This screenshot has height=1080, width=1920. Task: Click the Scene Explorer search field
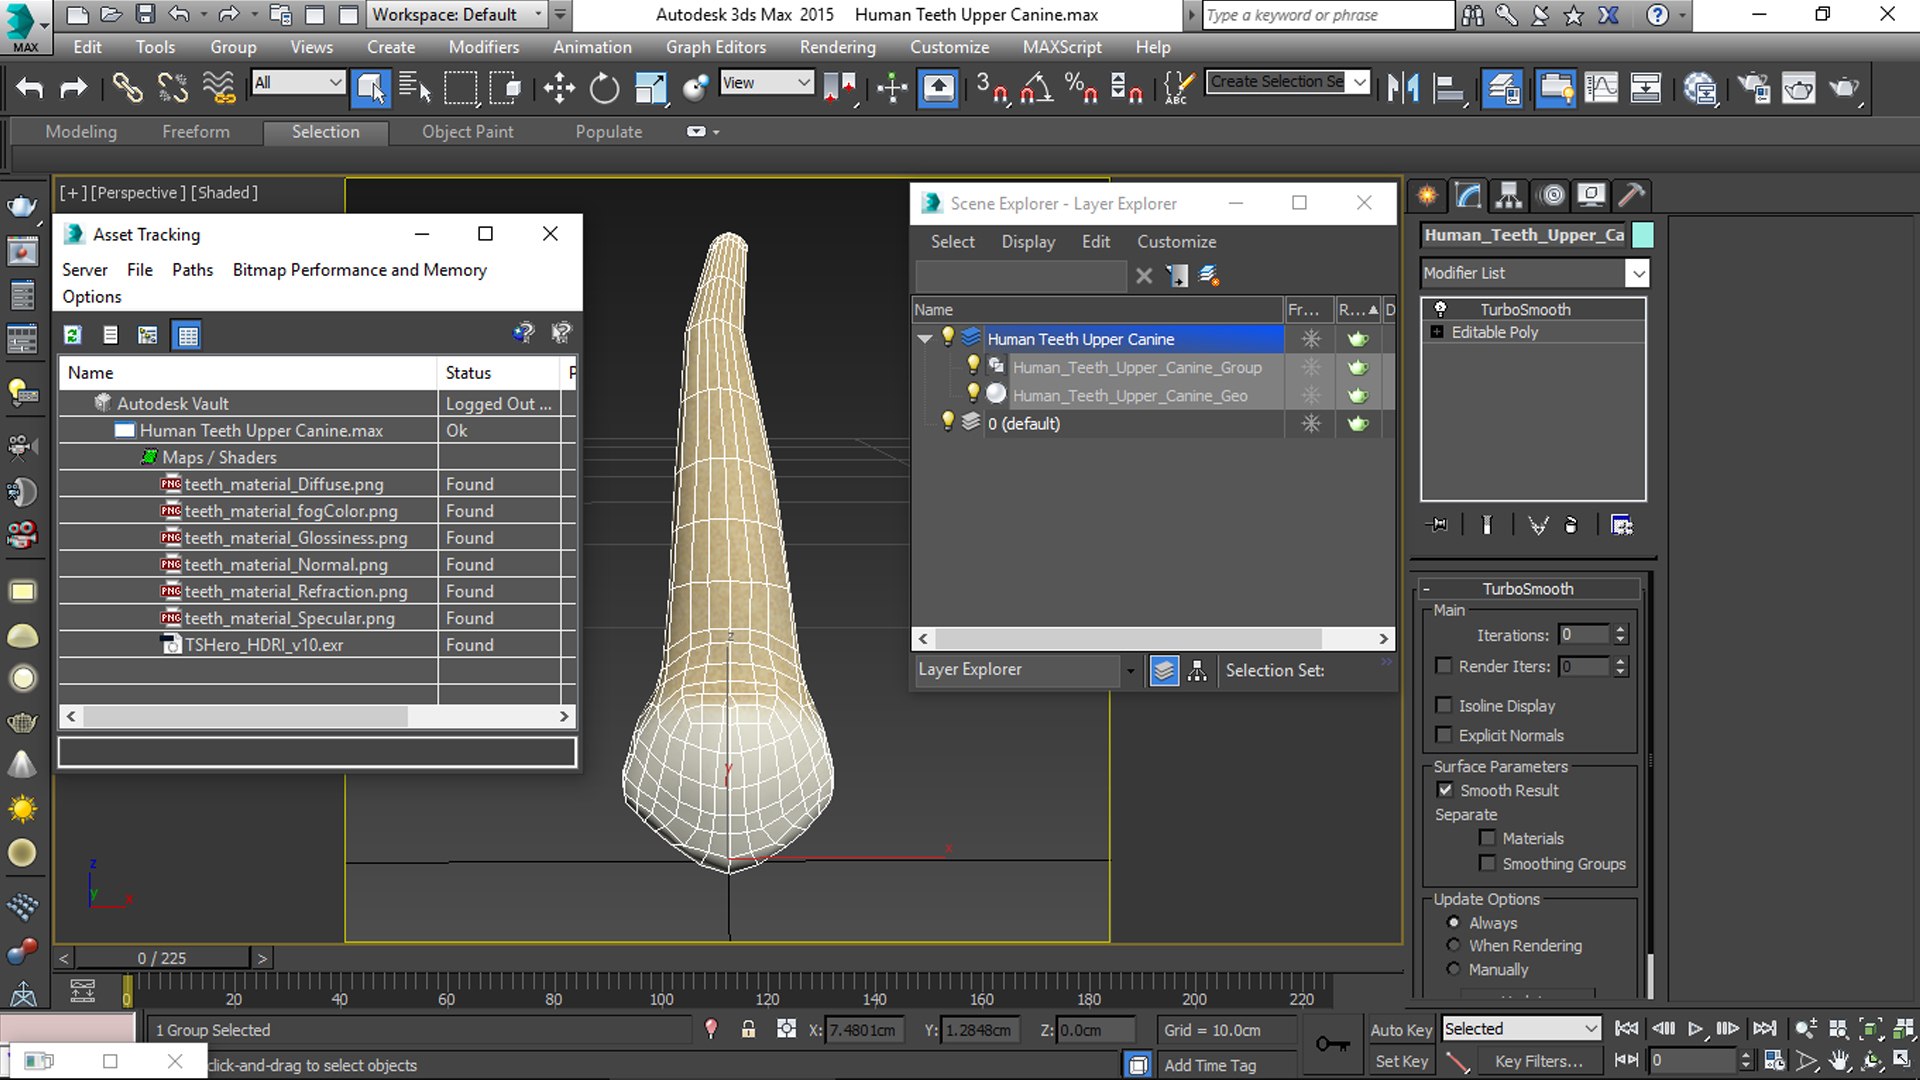tap(1021, 276)
